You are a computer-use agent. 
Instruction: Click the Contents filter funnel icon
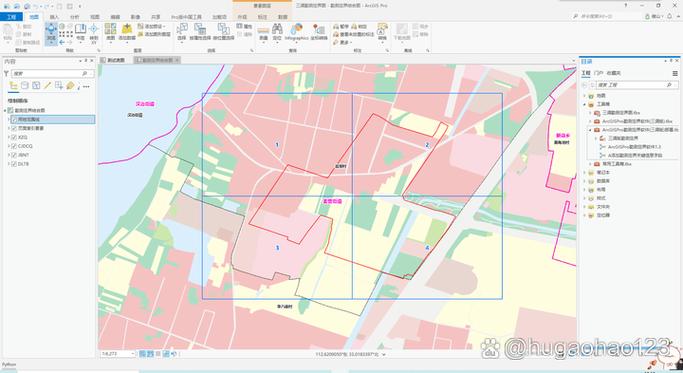pos(7,74)
